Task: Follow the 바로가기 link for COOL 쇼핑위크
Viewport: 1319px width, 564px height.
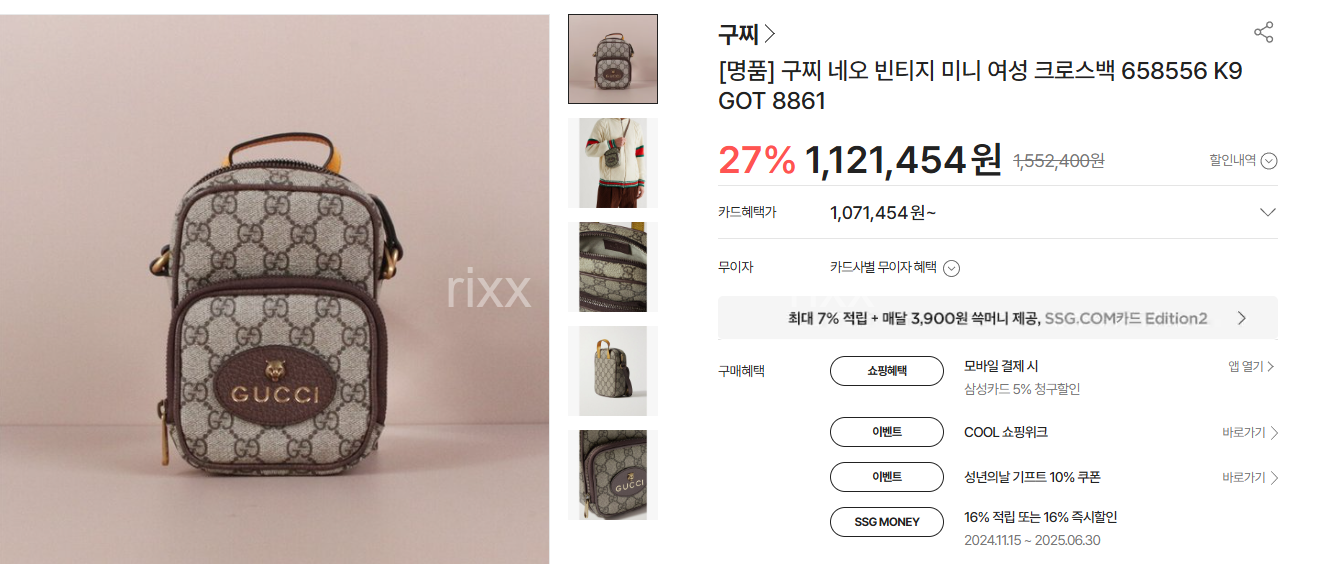Action: [x=1250, y=433]
